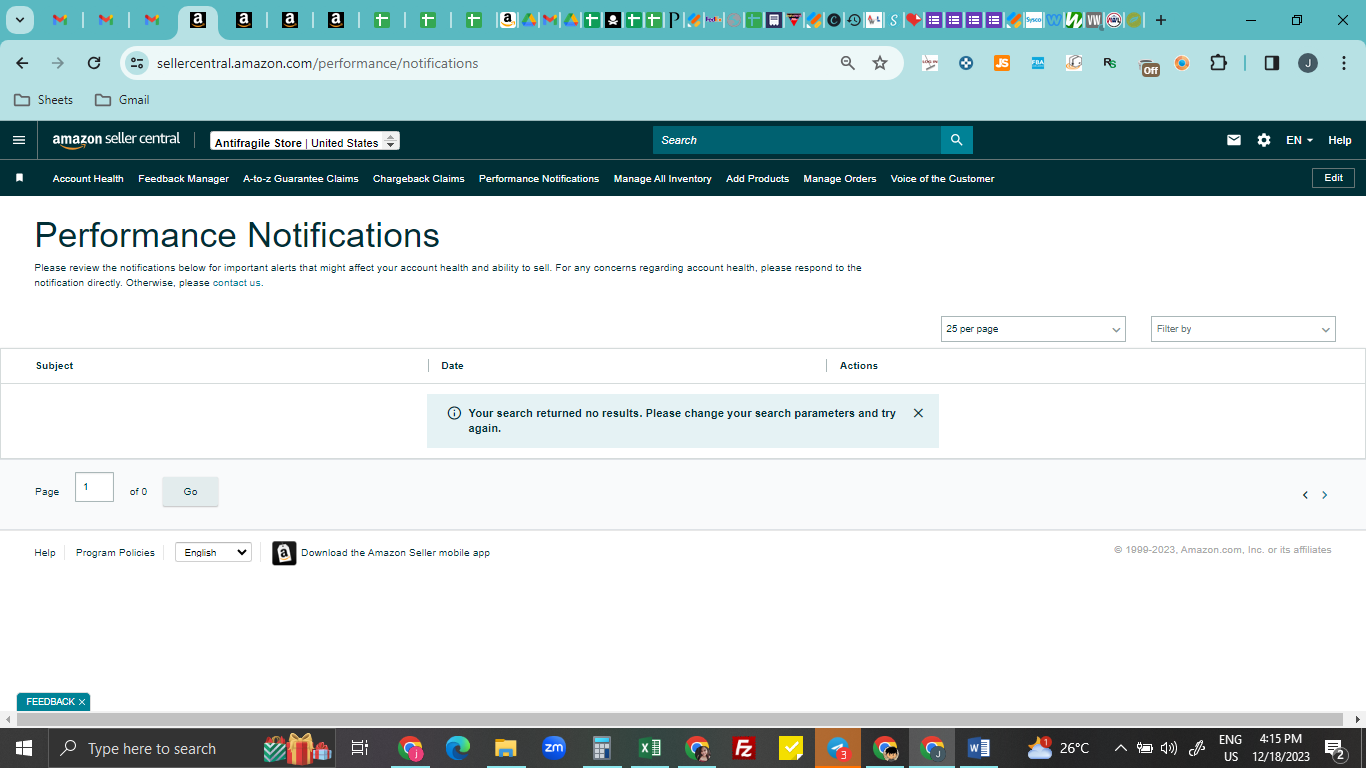The image size is (1366, 768).
Task: Close the FEEDBACK tab
Action: point(82,702)
